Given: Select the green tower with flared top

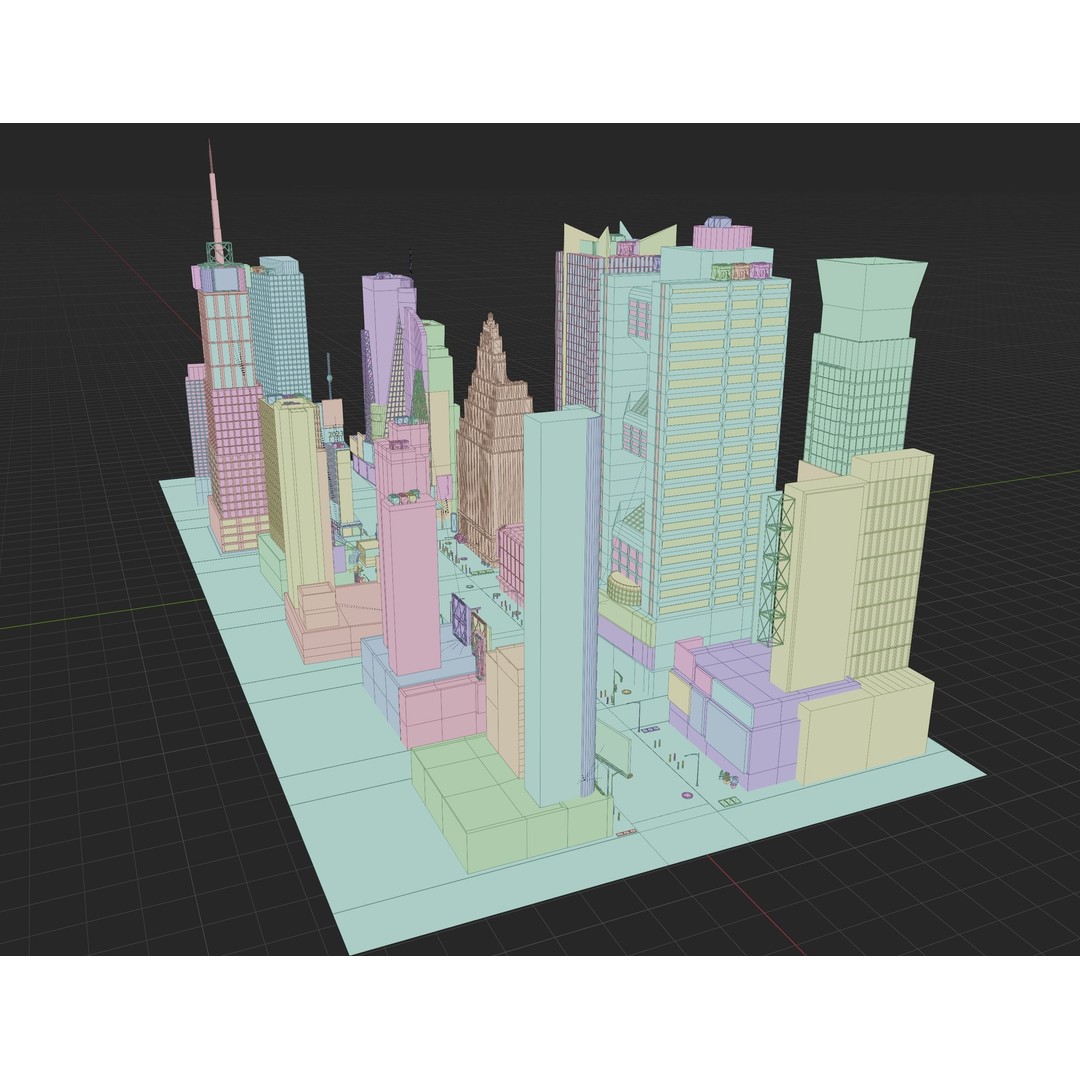Looking at the screenshot, I should 865,365.
